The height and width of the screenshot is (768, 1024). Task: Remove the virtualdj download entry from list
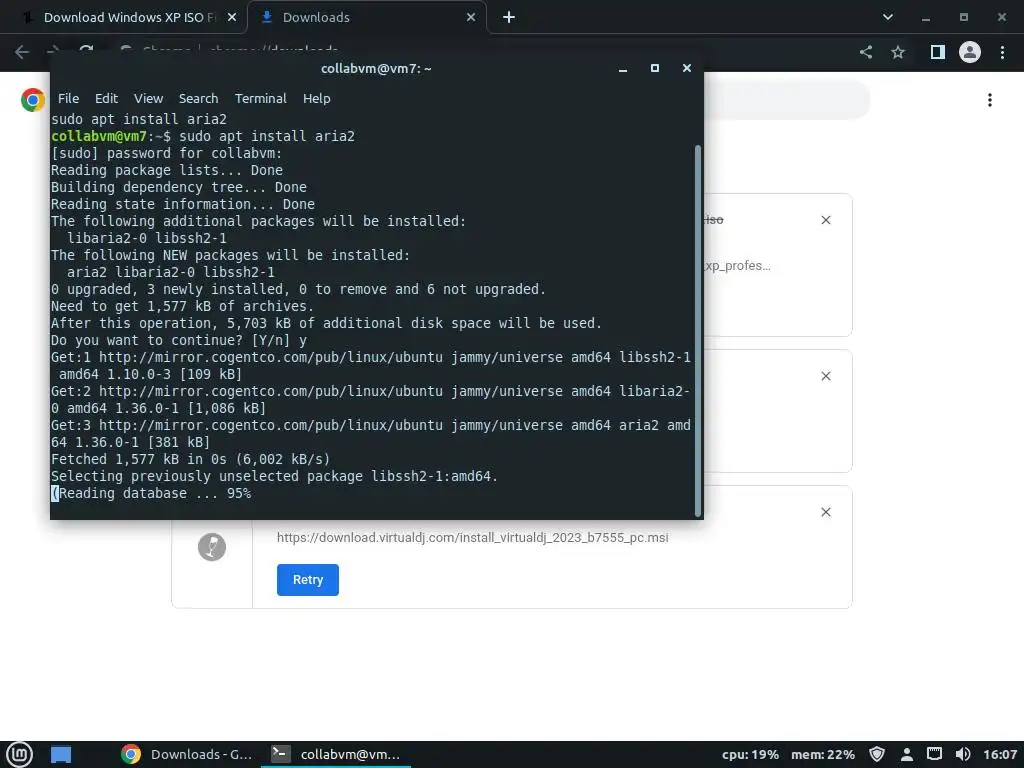click(x=825, y=512)
